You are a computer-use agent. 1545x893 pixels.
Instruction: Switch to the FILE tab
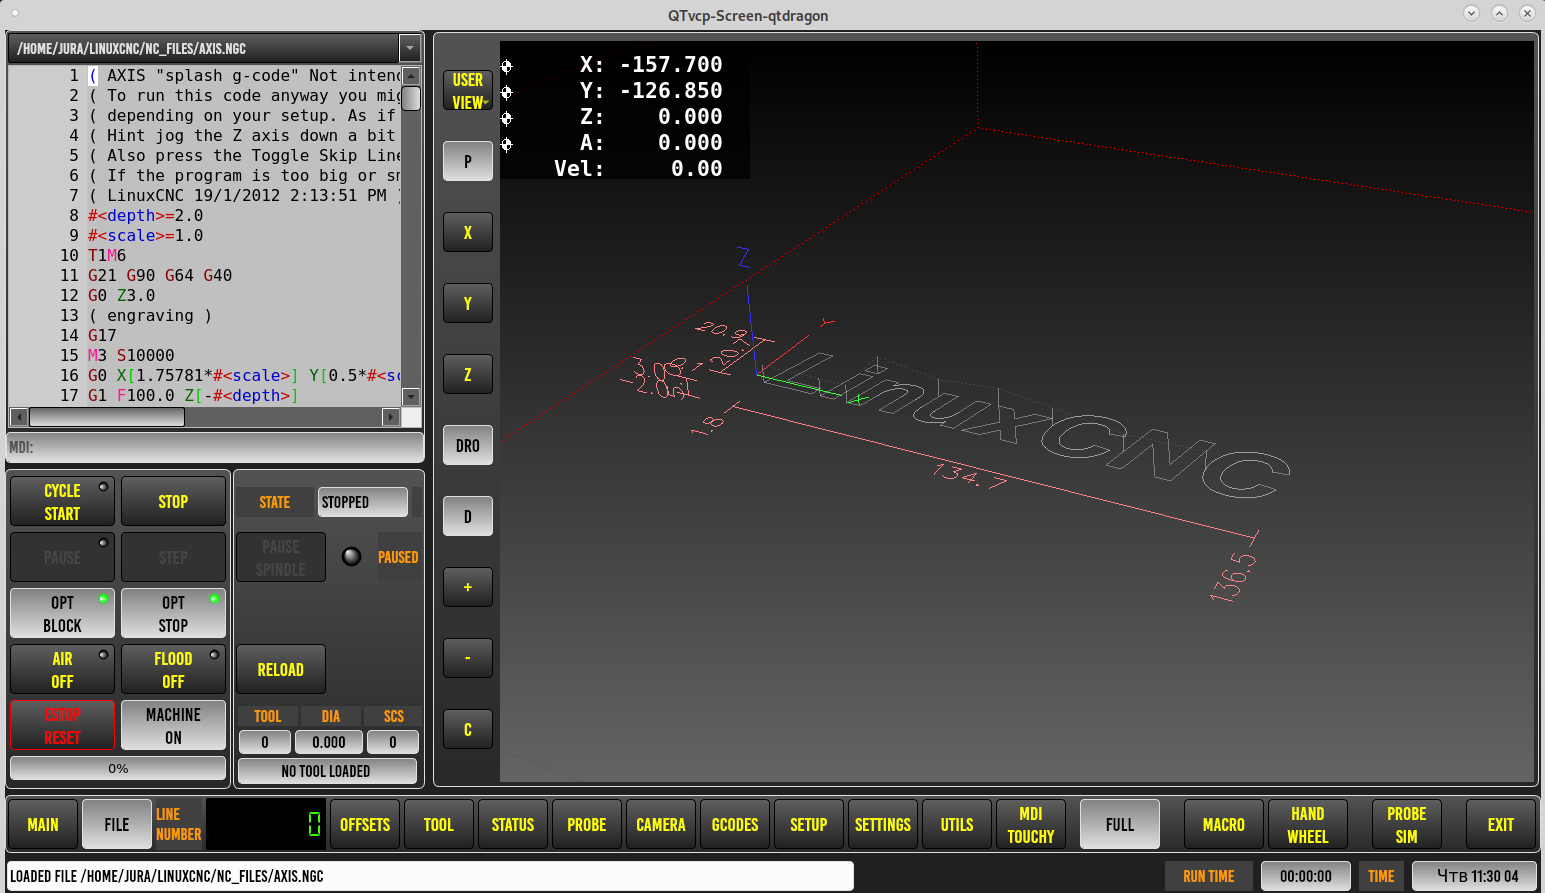point(117,825)
